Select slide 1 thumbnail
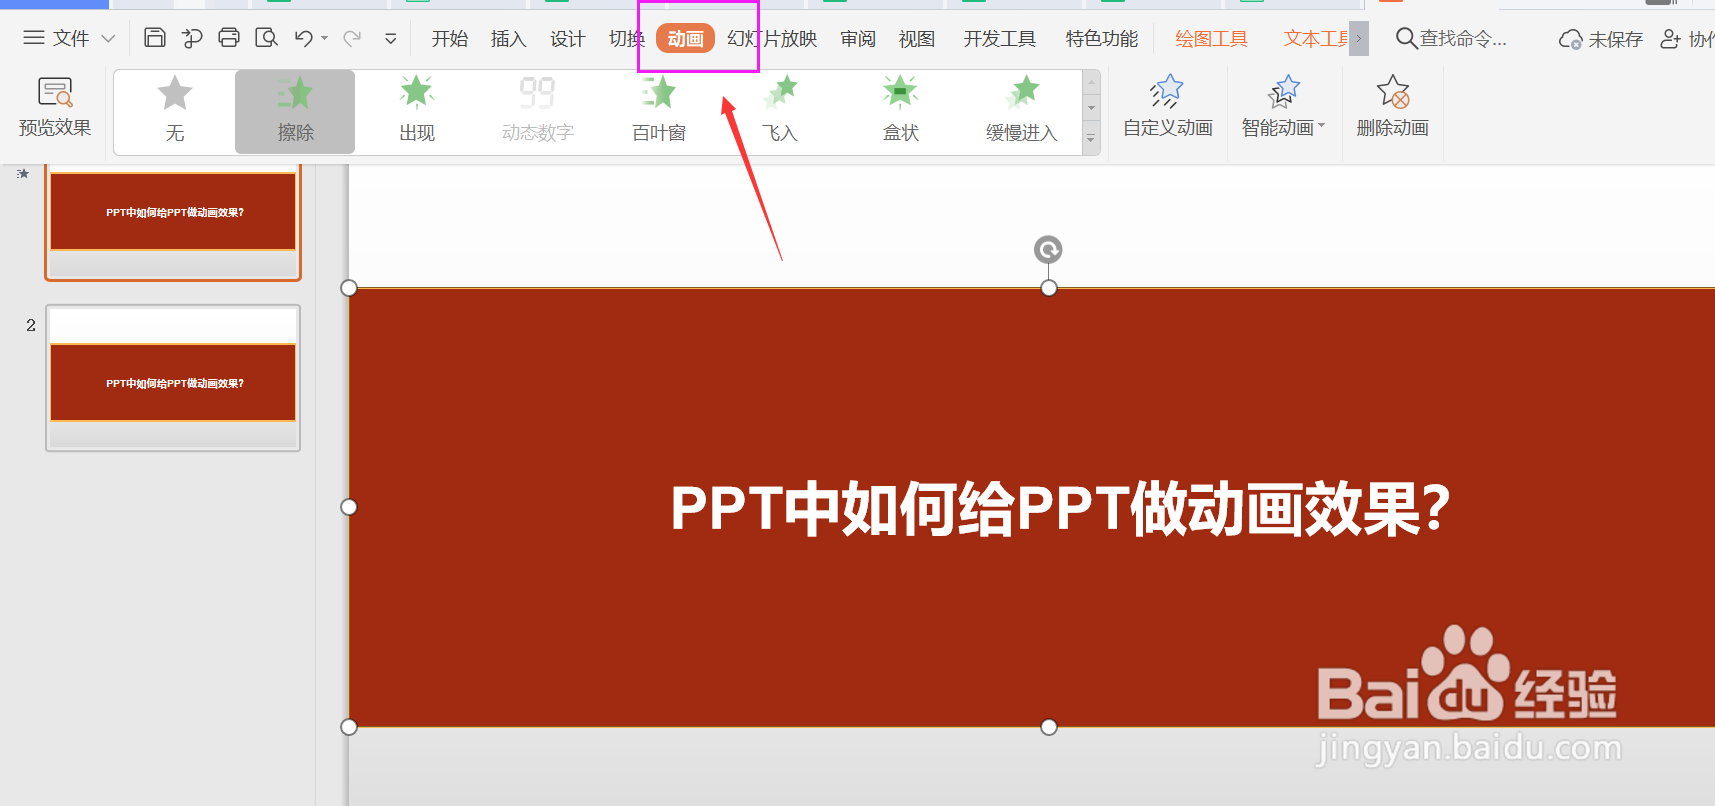Screen dimensions: 1715x806 [x=173, y=222]
